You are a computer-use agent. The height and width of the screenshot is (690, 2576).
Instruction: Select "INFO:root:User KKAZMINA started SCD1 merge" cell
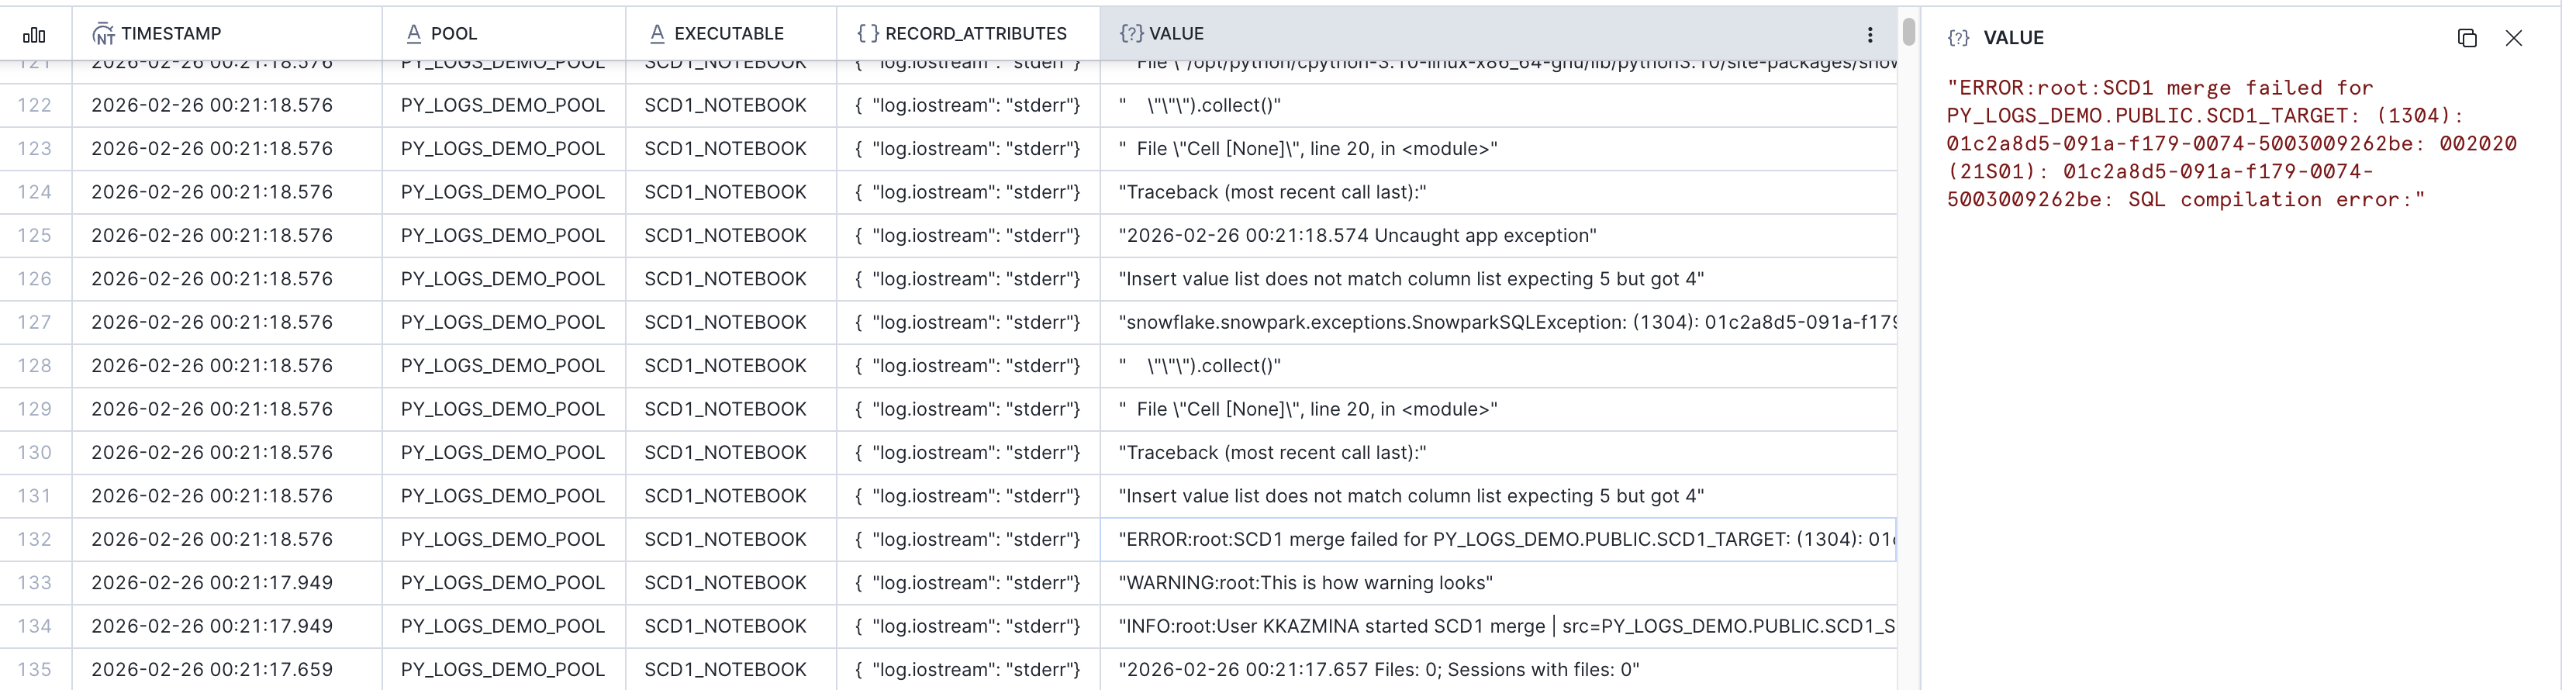[1498, 626]
